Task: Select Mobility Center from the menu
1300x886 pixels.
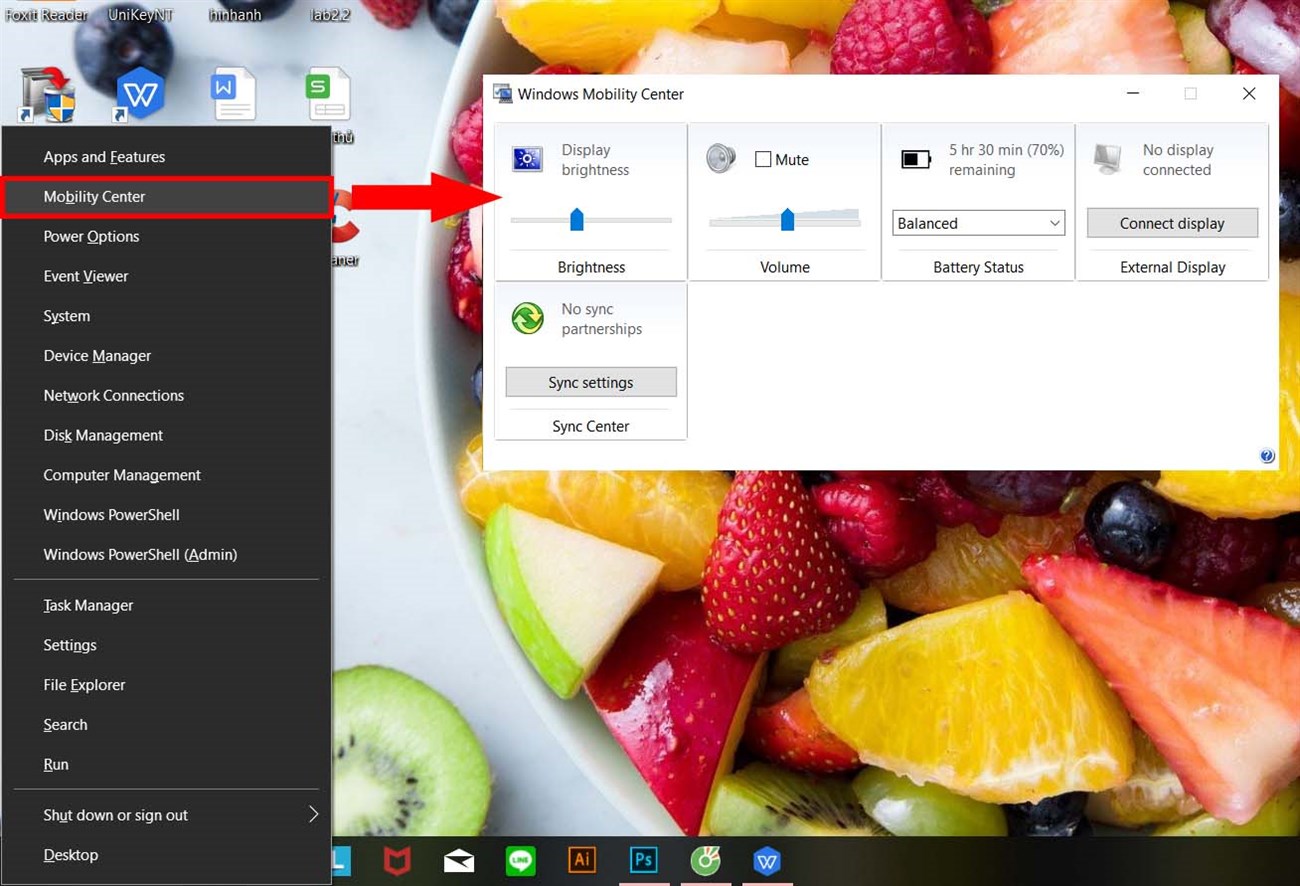Action: click(x=94, y=197)
